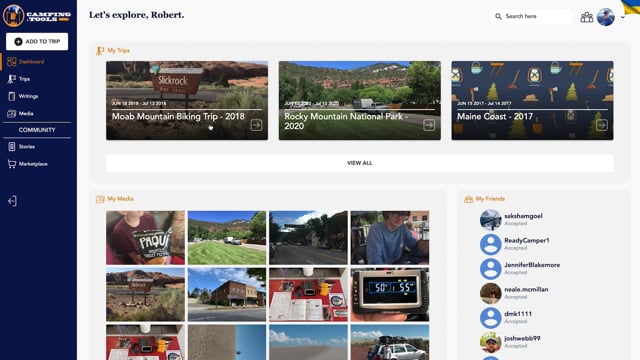The height and width of the screenshot is (360, 640).
Task: Open community Stories in the sidebar
Action: click(27, 147)
